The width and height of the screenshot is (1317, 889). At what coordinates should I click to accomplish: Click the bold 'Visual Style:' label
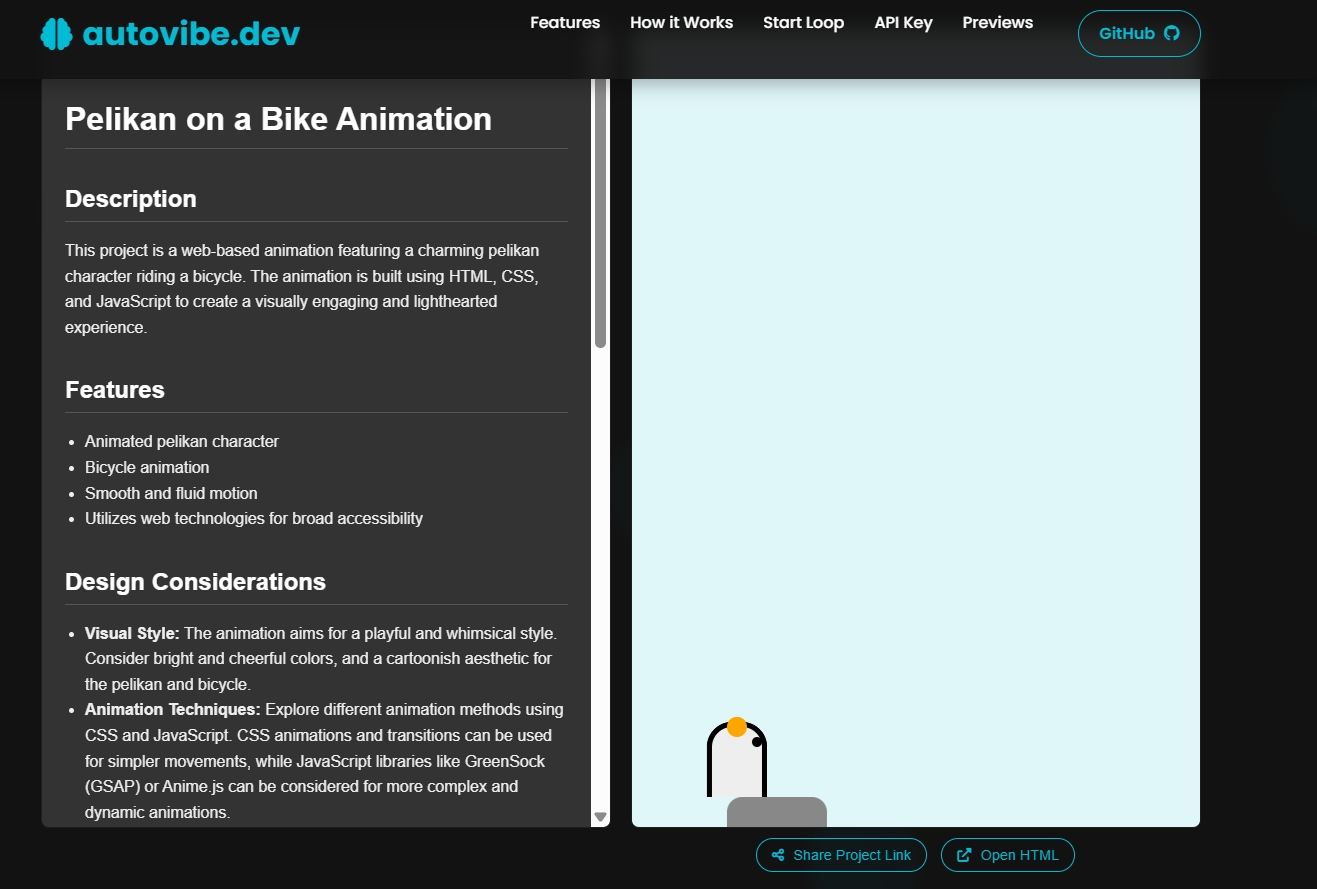pos(133,633)
